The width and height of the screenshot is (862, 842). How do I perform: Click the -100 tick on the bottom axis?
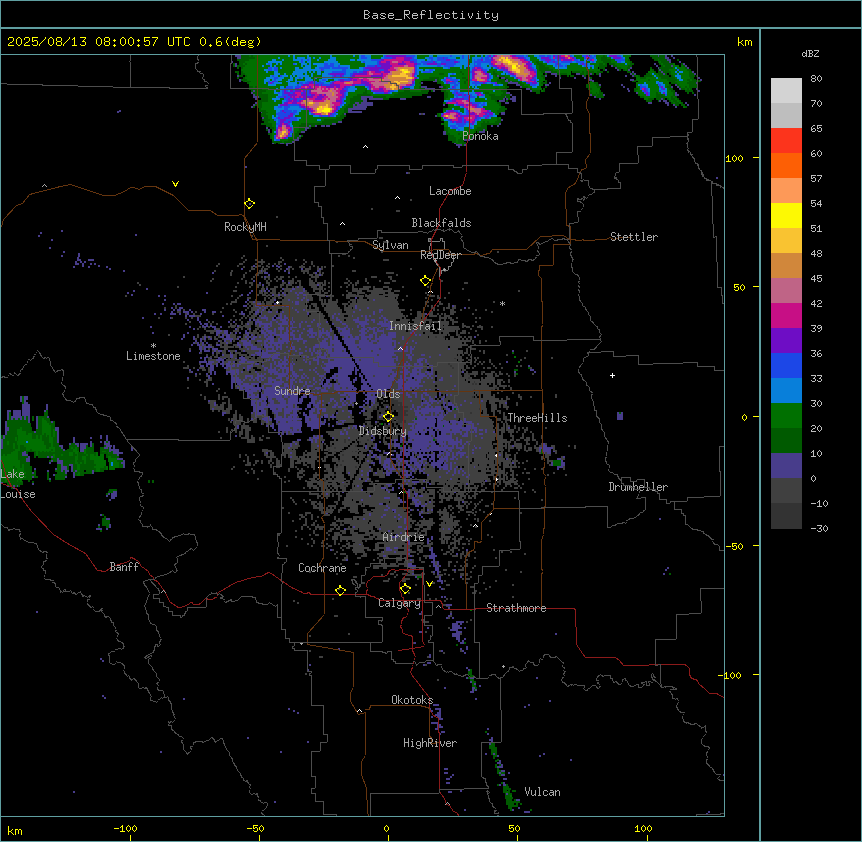pyautogui.click(x=125, y=828)
